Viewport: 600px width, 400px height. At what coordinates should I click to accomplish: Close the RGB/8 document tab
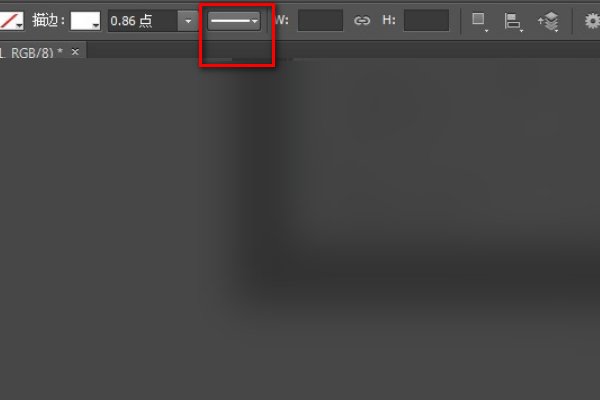75,52
